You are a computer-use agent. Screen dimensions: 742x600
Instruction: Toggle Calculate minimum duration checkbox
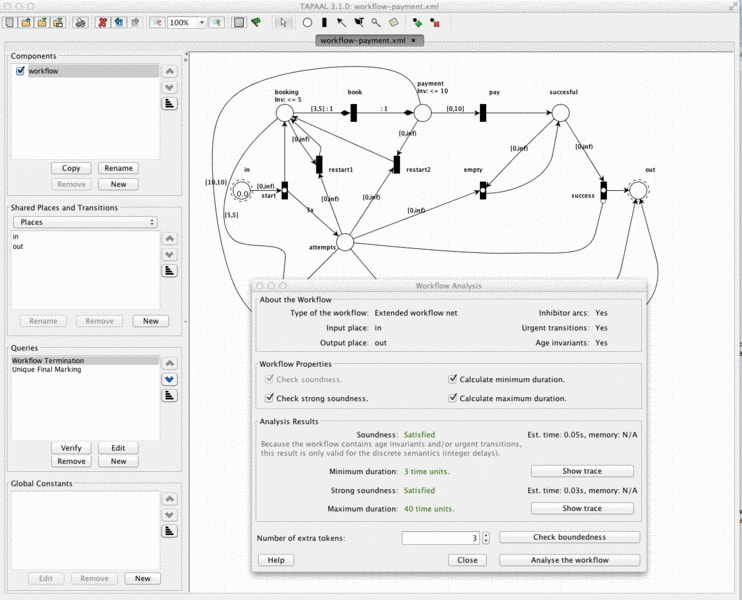pos(452,379)
